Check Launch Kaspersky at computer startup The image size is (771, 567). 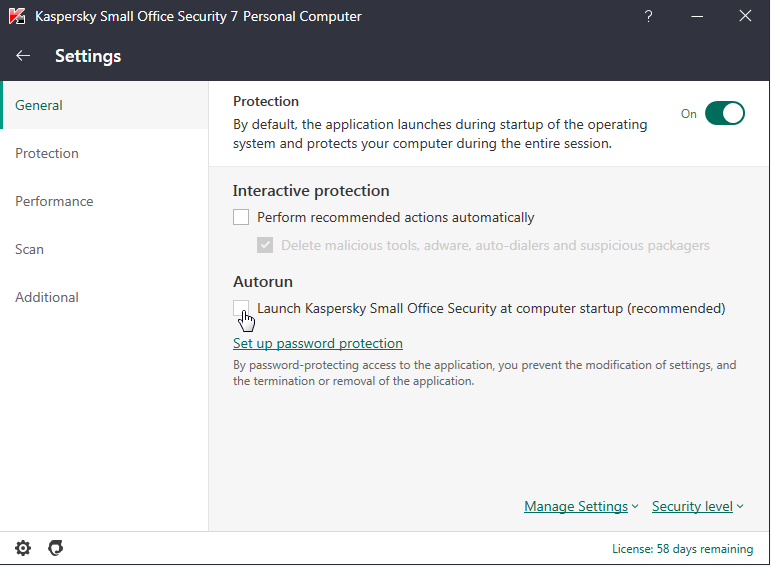point(241,308)
